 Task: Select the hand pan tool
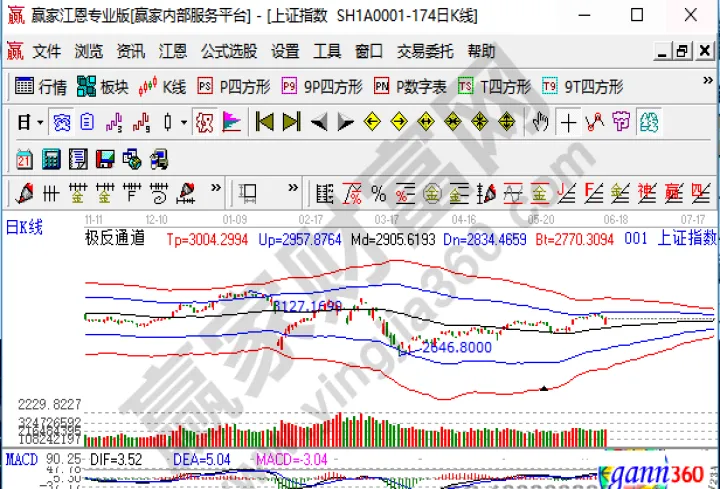tap(540, 123)
